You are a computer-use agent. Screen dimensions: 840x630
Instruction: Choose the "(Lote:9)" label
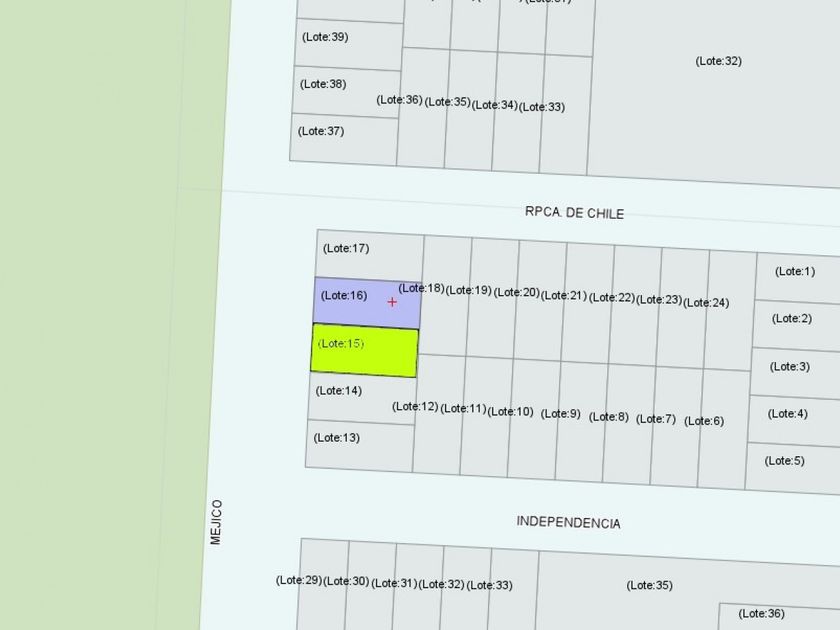[560, 414]
